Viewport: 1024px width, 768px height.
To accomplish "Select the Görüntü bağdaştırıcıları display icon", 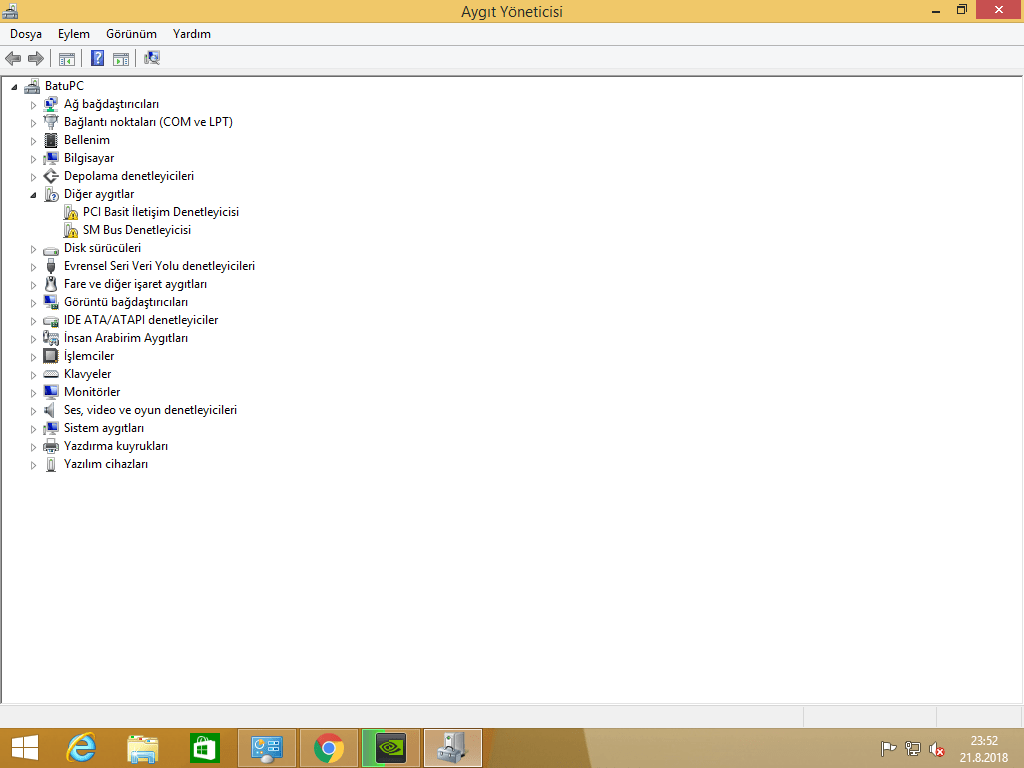I will [51, 302].
